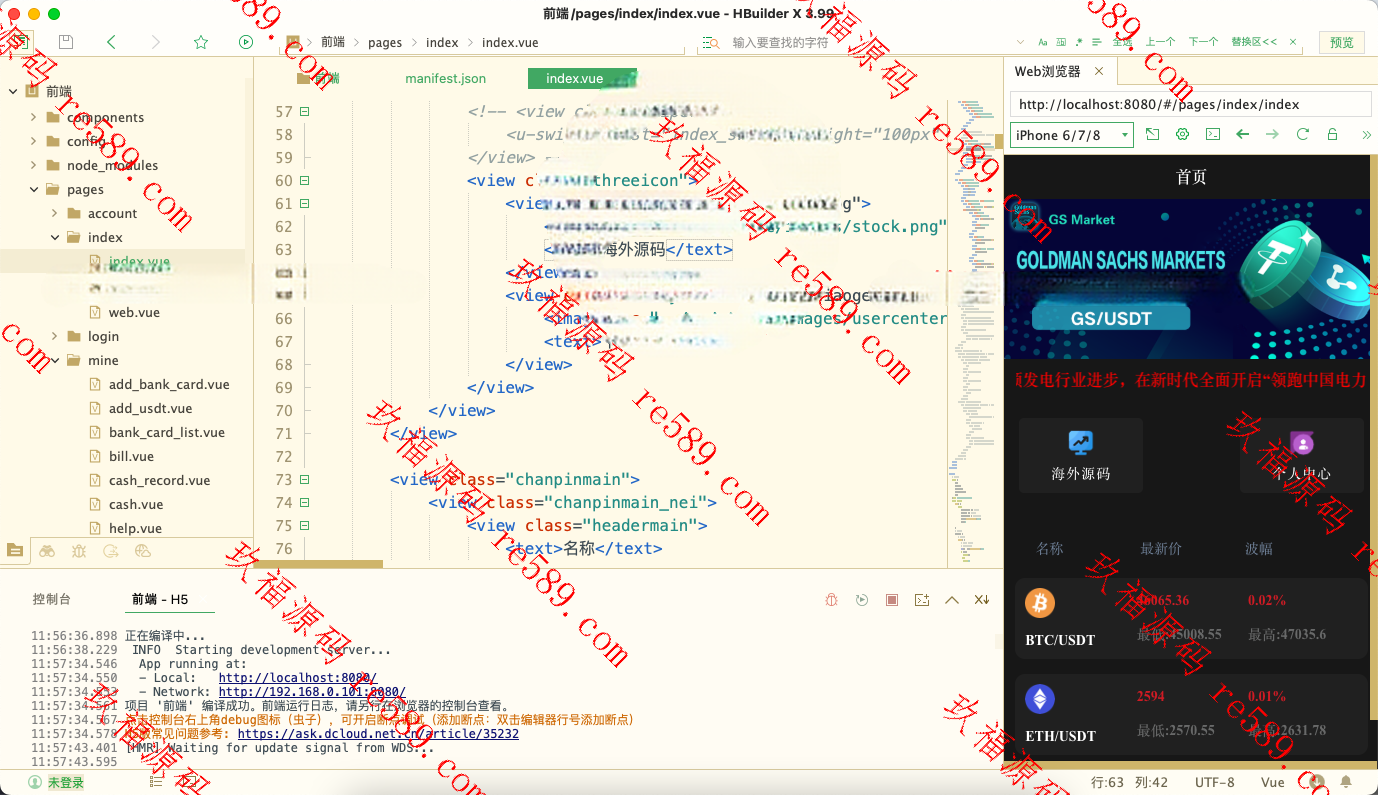Close the Web浏览器 tab

[x=1099, y=71]
